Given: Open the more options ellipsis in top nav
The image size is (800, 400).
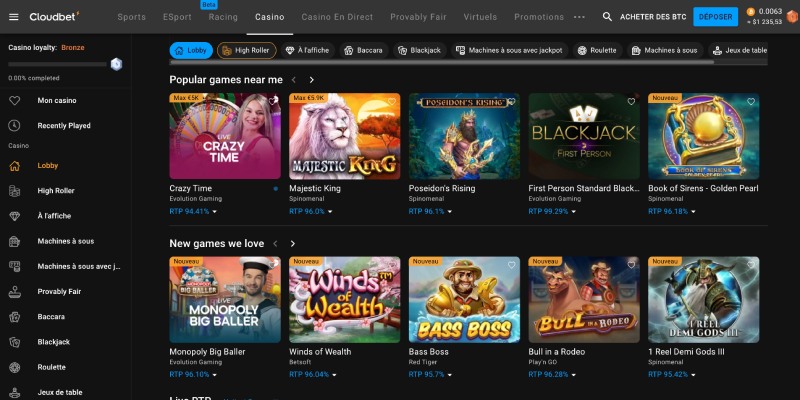Looking at the screenshot, I should tap(579, 17).
